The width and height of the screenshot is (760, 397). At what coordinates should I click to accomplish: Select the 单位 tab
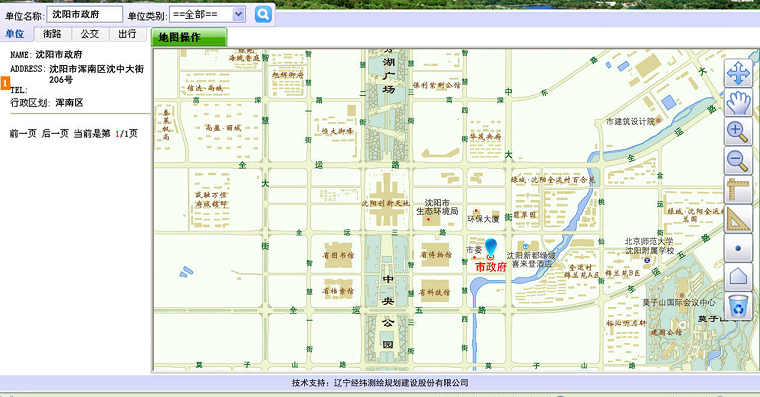(x=15, y=34)
